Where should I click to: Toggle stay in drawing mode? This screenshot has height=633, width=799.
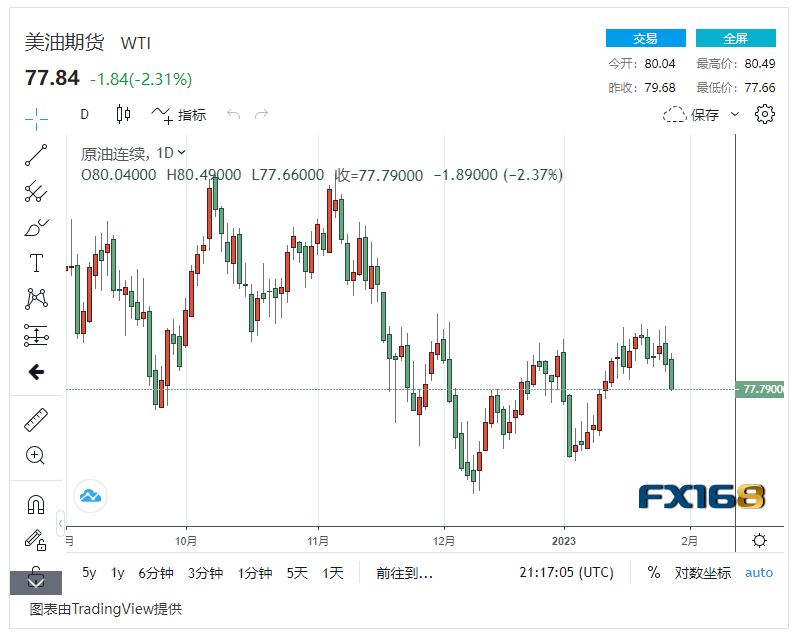(36, 541)
